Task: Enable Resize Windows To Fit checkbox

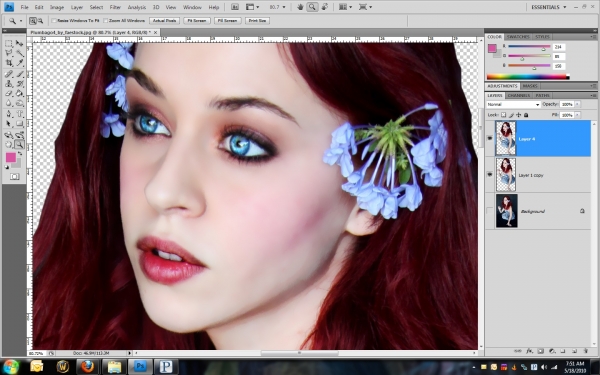Action: [54, 21]
